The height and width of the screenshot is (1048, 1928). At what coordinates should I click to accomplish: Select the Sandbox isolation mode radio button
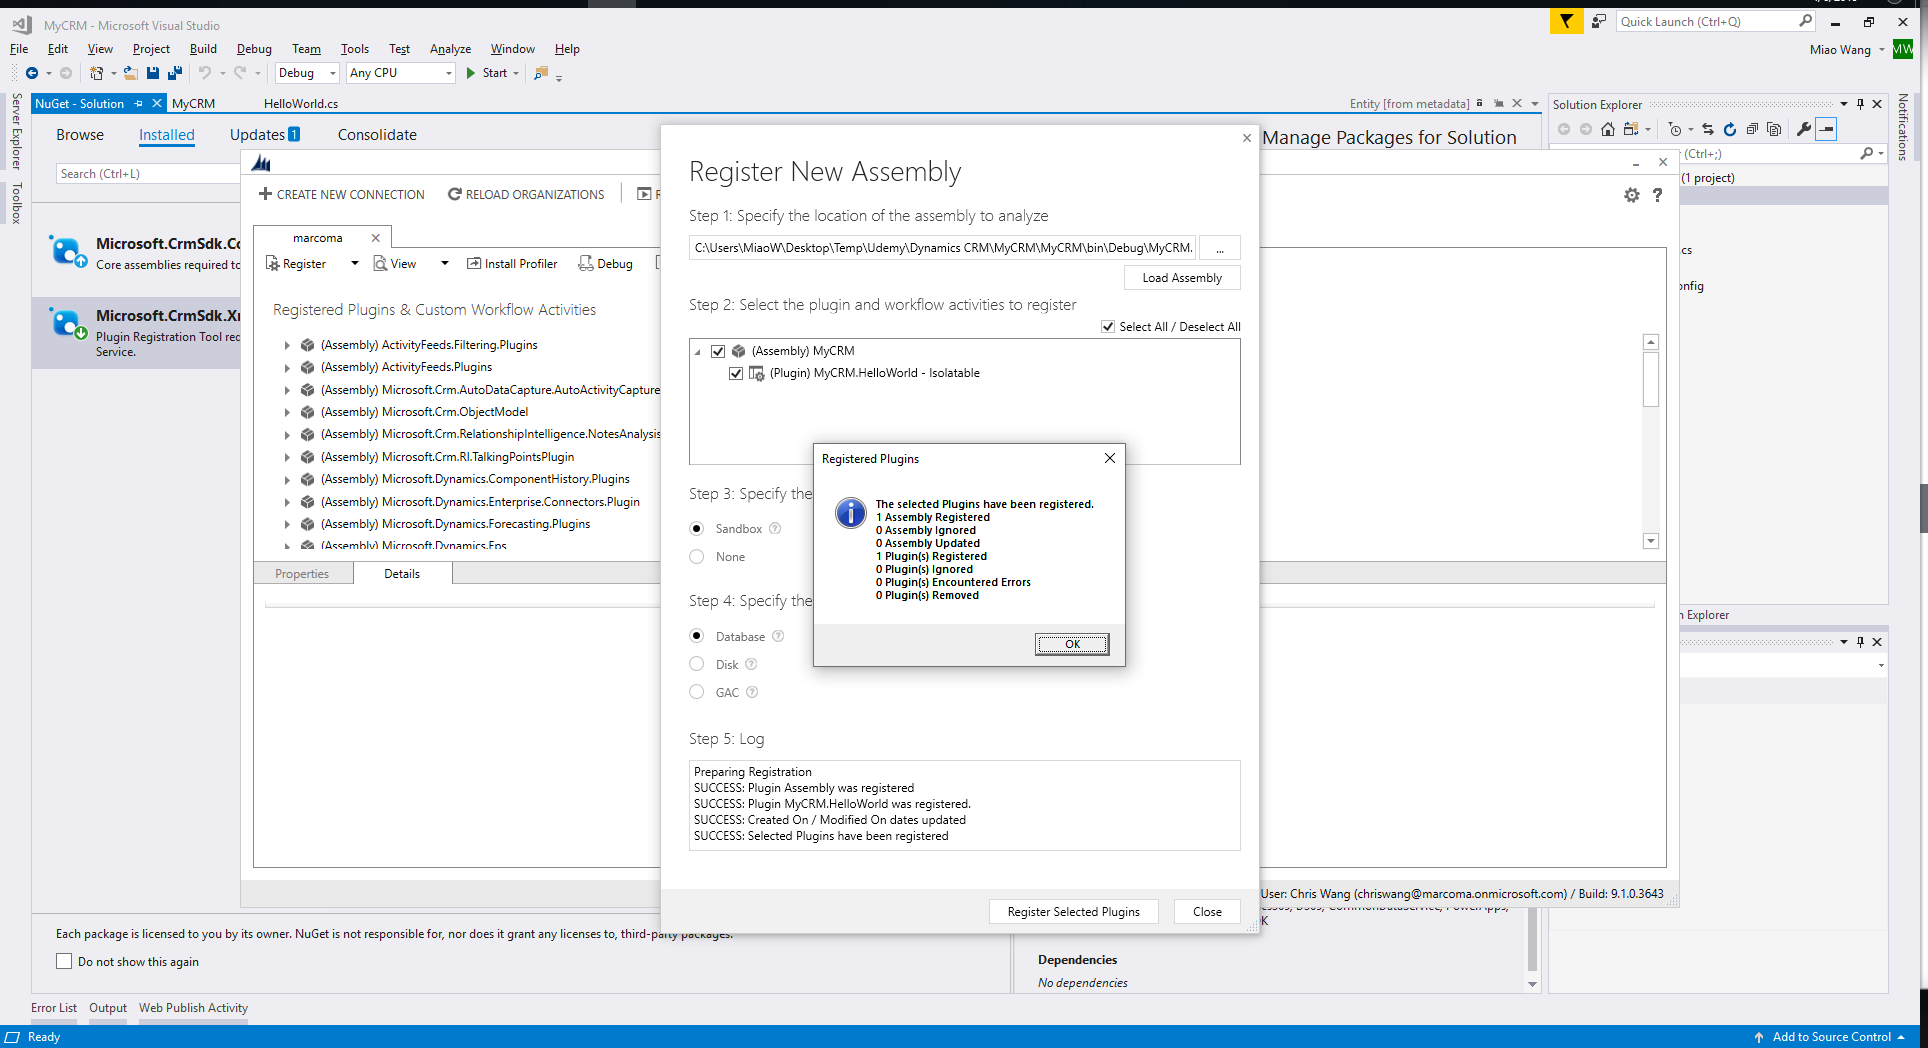[697, 528]
